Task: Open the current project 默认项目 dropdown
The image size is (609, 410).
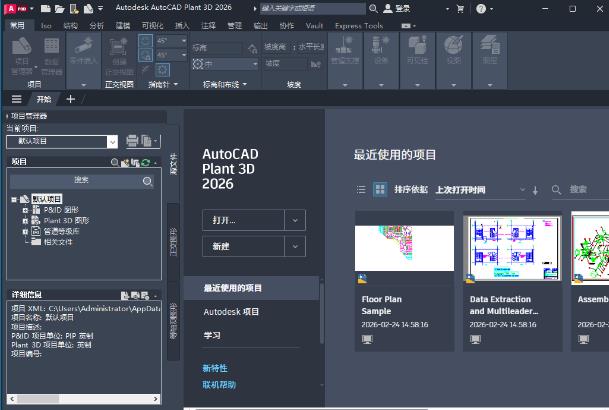Action: point(112,142)
